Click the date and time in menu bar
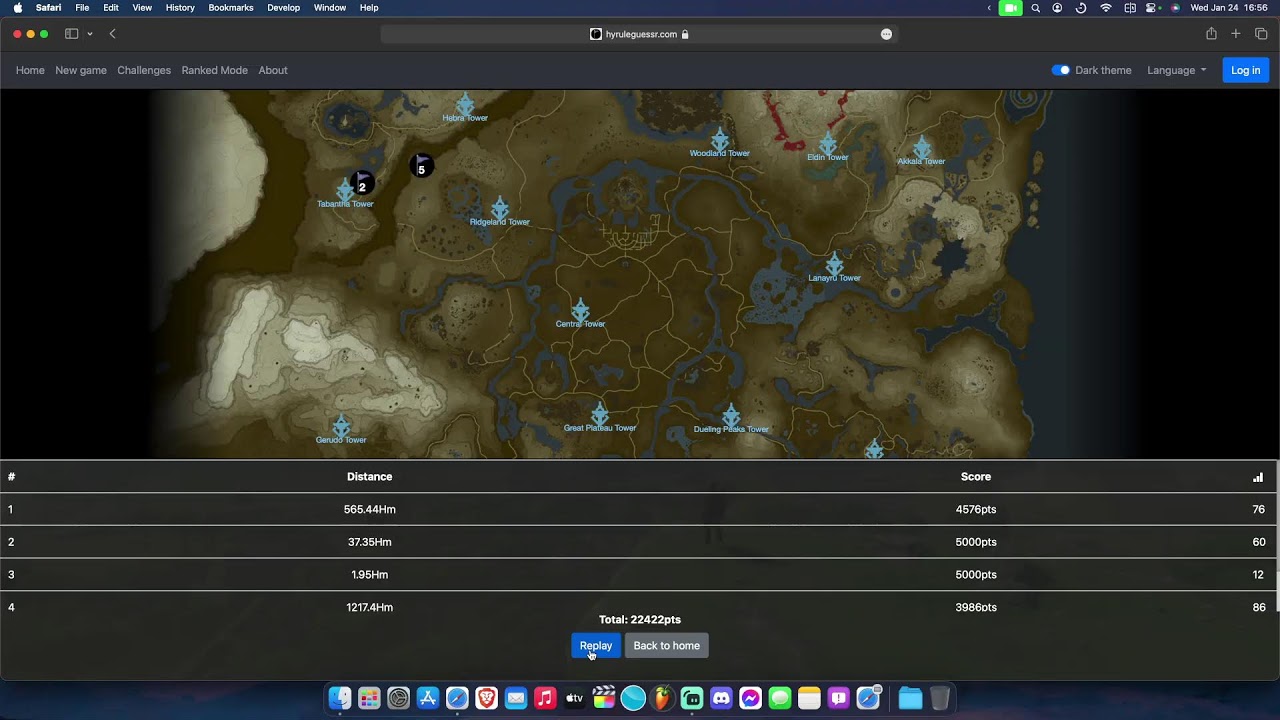Image resolution: width=1280 pixels, height=720 pixels. tap(1229, 8)
